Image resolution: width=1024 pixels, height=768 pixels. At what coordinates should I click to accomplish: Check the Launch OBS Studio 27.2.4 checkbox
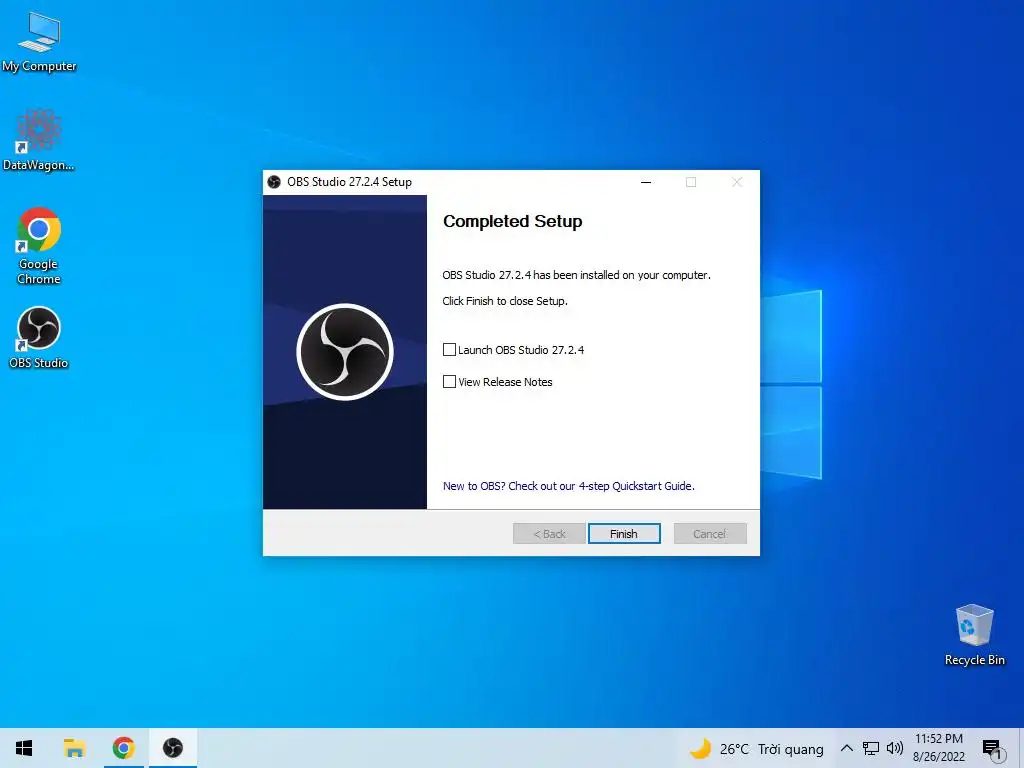tap(449, 349)
